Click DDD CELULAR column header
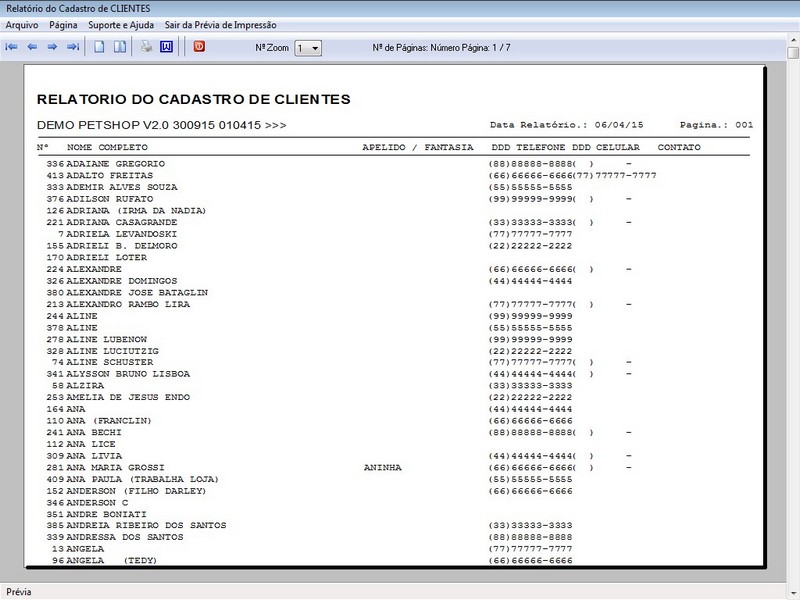The width and height of the screenshot is (800, 600). tap(606, 147)
